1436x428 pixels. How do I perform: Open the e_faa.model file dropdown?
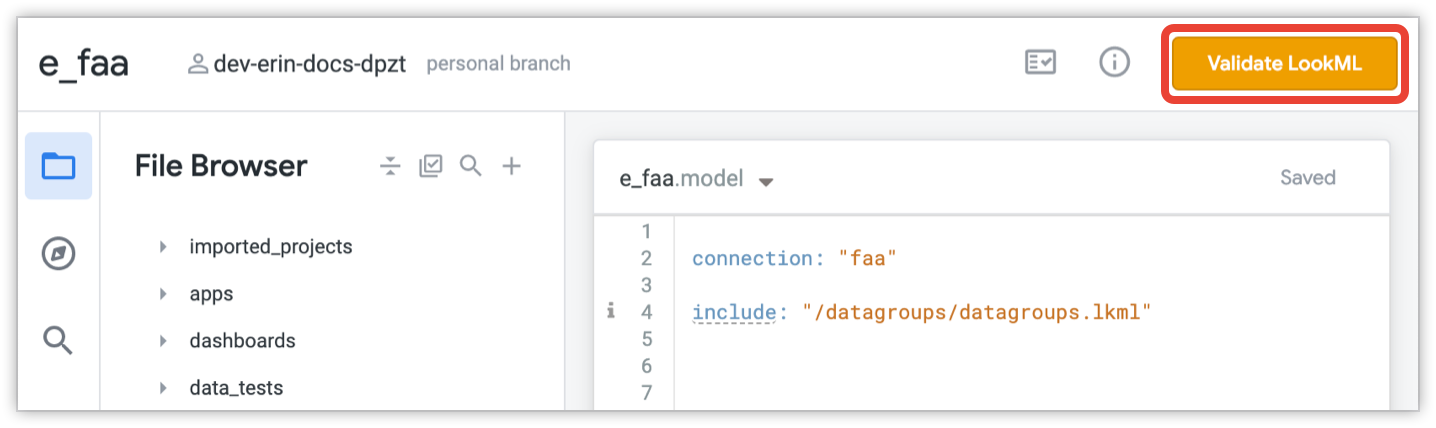[x=767, y=182]
